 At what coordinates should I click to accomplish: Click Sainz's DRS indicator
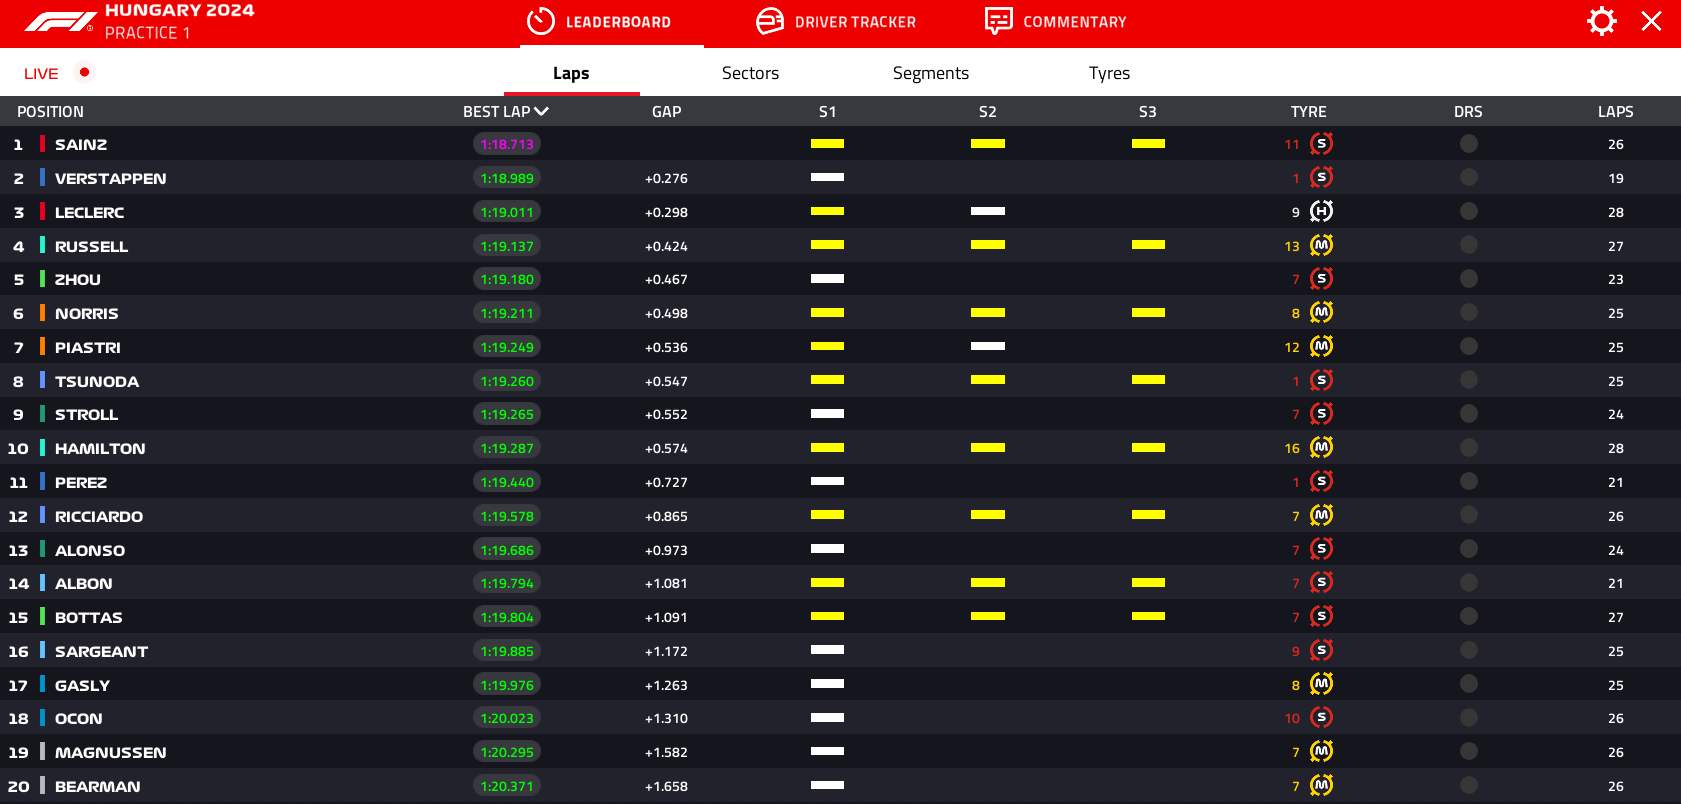click(1468, 144)
